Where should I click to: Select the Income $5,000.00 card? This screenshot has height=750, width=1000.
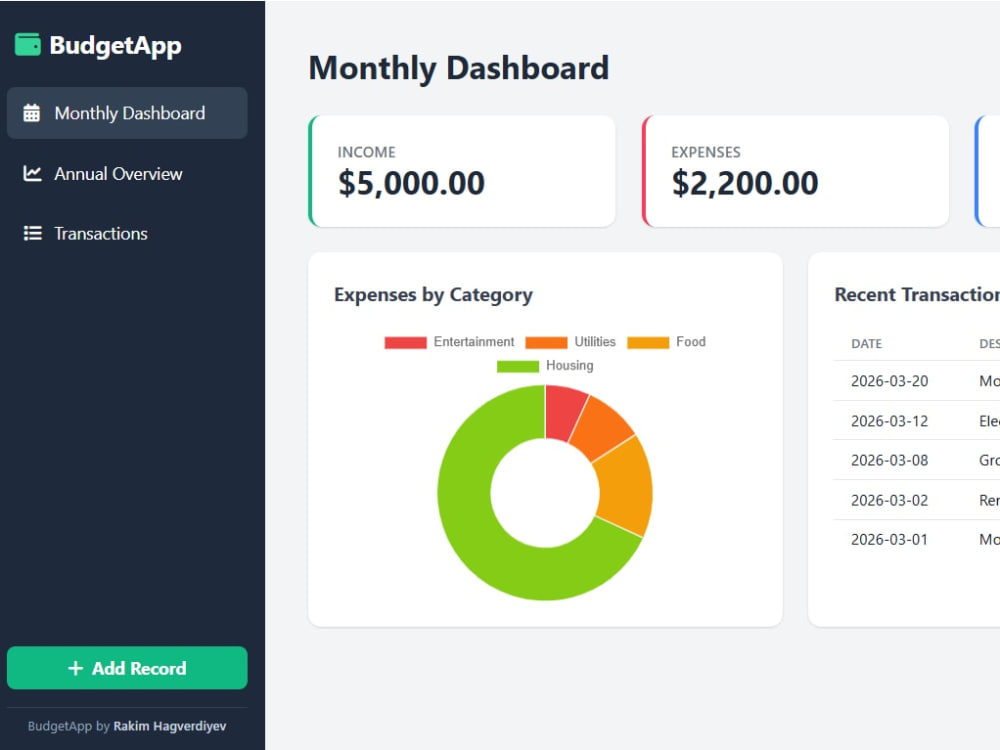[462, 171]
